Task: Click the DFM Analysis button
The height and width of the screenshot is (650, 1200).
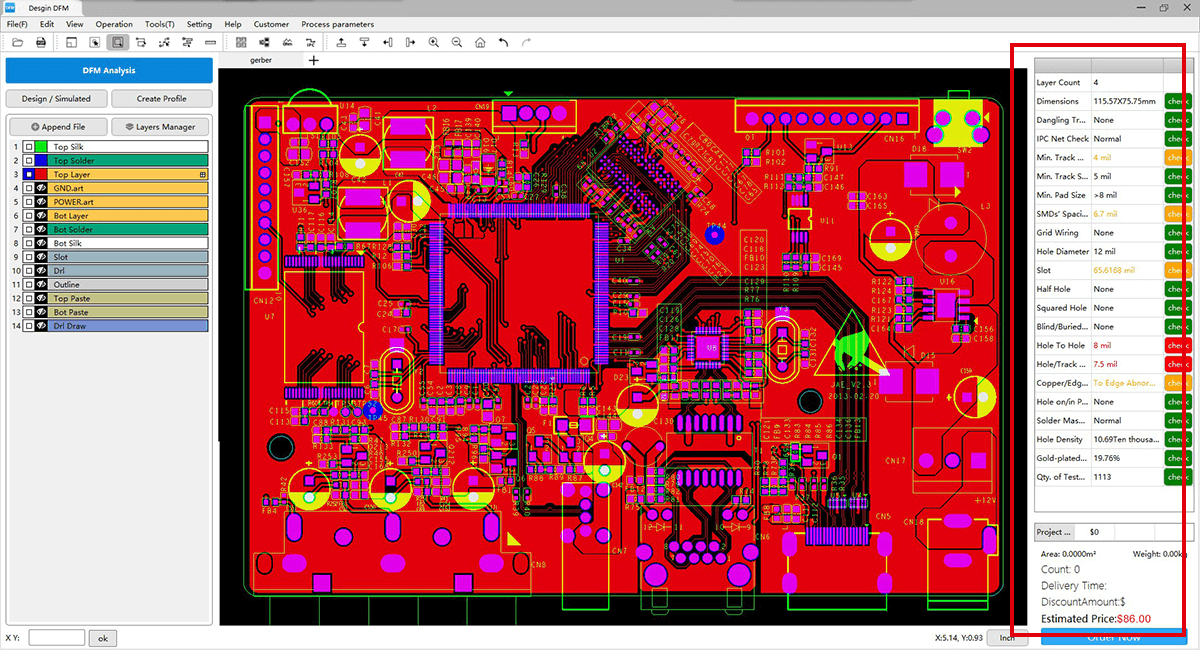Action: [x=109, y=71]
